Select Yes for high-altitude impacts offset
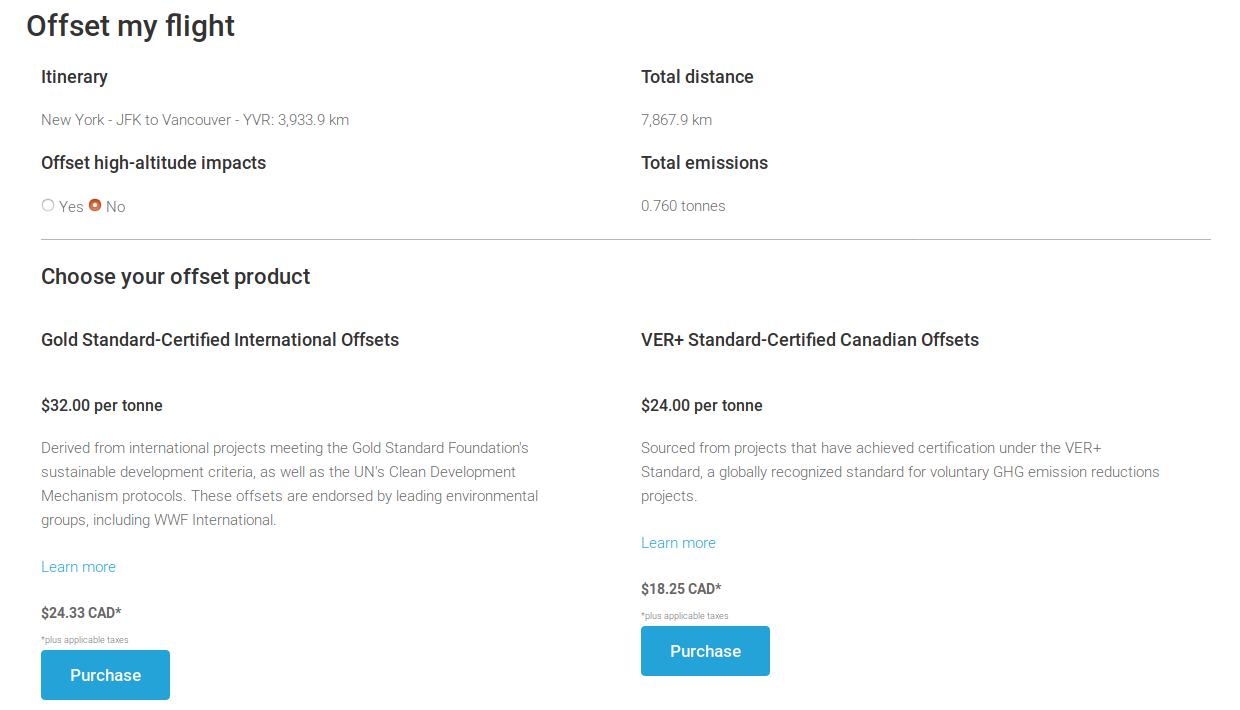This screenshot has width=1240, height=710. pyautogui.click(x=48, y=206)
